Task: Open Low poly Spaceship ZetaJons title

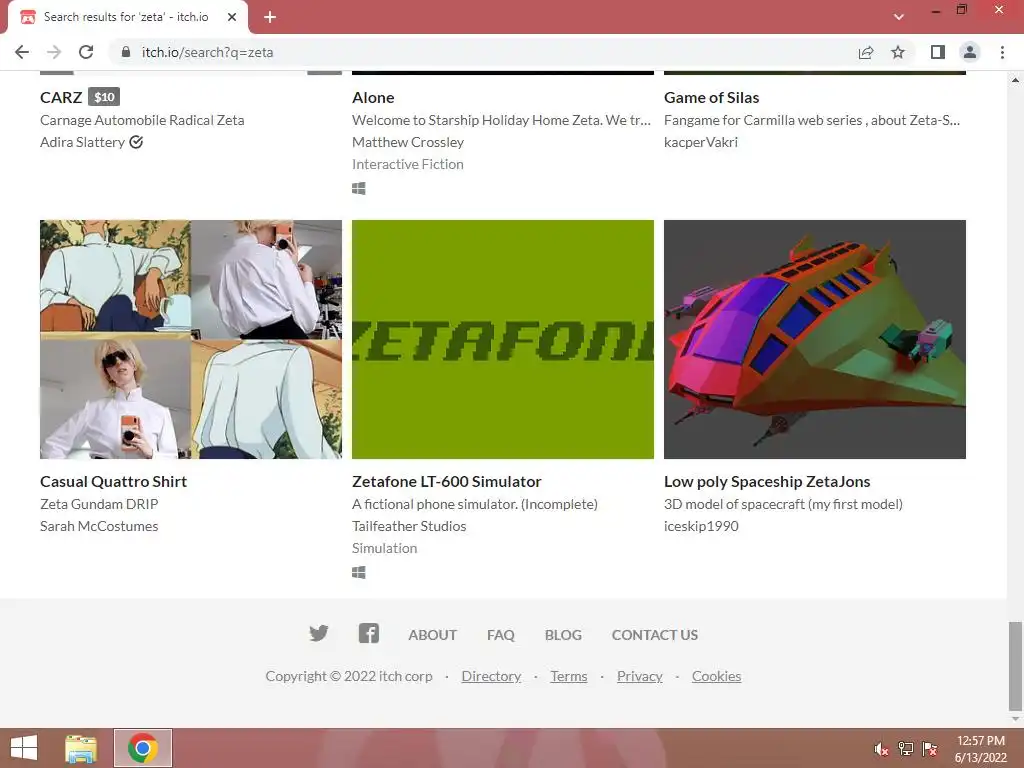Action: [x=767, y=481]
